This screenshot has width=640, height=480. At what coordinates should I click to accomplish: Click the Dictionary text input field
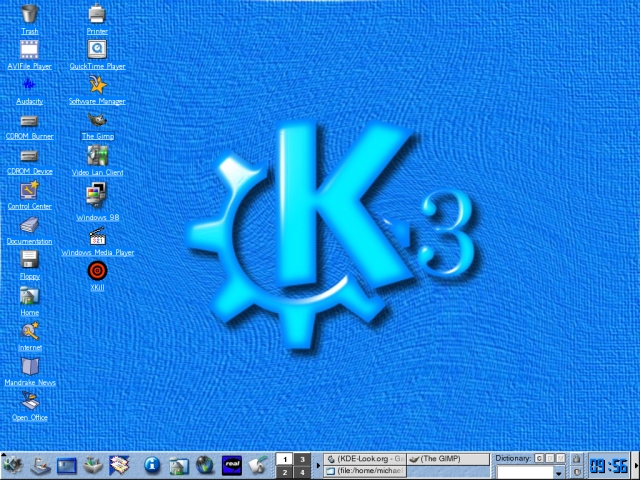point(525,473)
